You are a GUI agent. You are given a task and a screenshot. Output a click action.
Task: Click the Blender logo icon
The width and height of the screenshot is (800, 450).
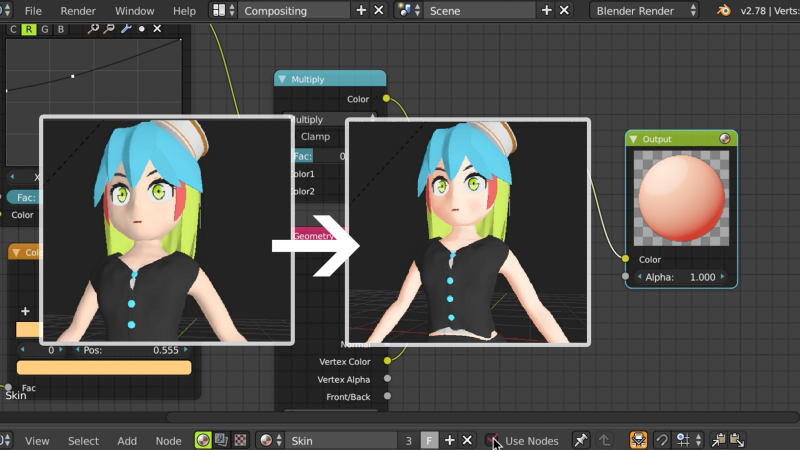(723, 10)
